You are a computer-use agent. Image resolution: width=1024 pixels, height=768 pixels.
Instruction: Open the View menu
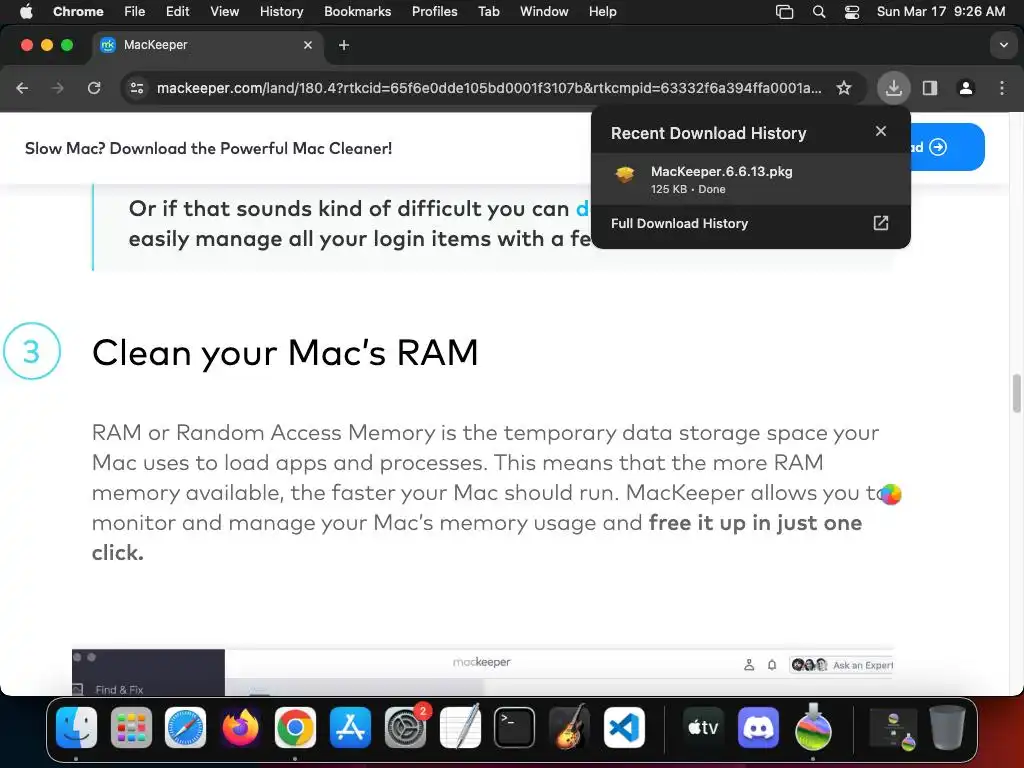(225, 11)
